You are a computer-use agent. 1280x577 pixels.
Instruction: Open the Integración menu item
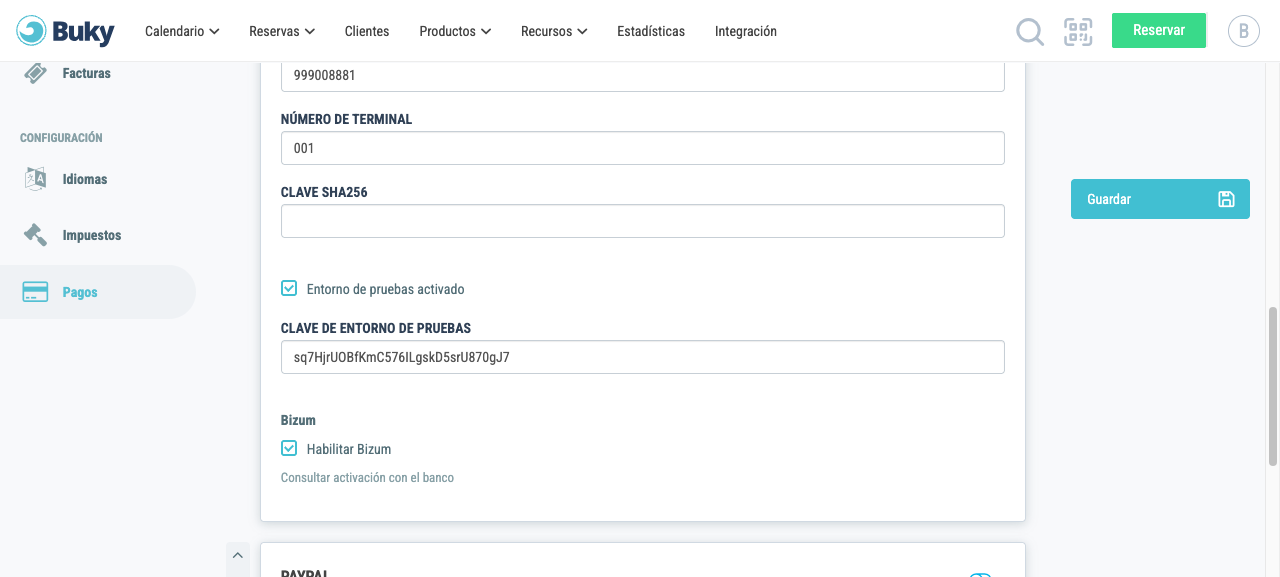(x=746, y=31)
